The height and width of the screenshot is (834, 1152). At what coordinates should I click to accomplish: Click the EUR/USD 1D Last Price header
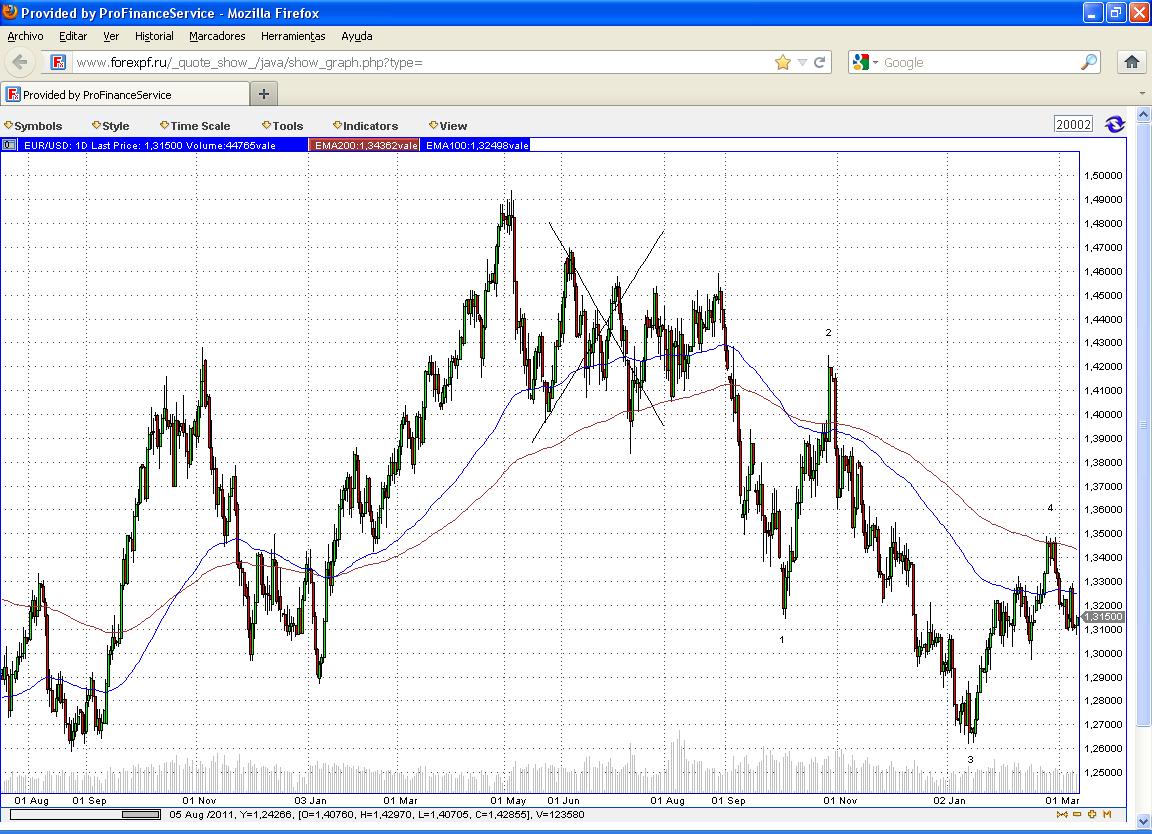[x=150, y=145]
